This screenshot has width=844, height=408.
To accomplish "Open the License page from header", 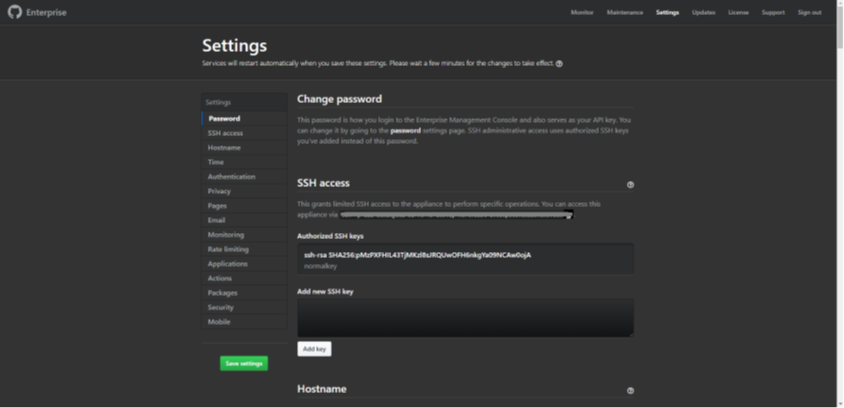I will click(x=738, y=12).
